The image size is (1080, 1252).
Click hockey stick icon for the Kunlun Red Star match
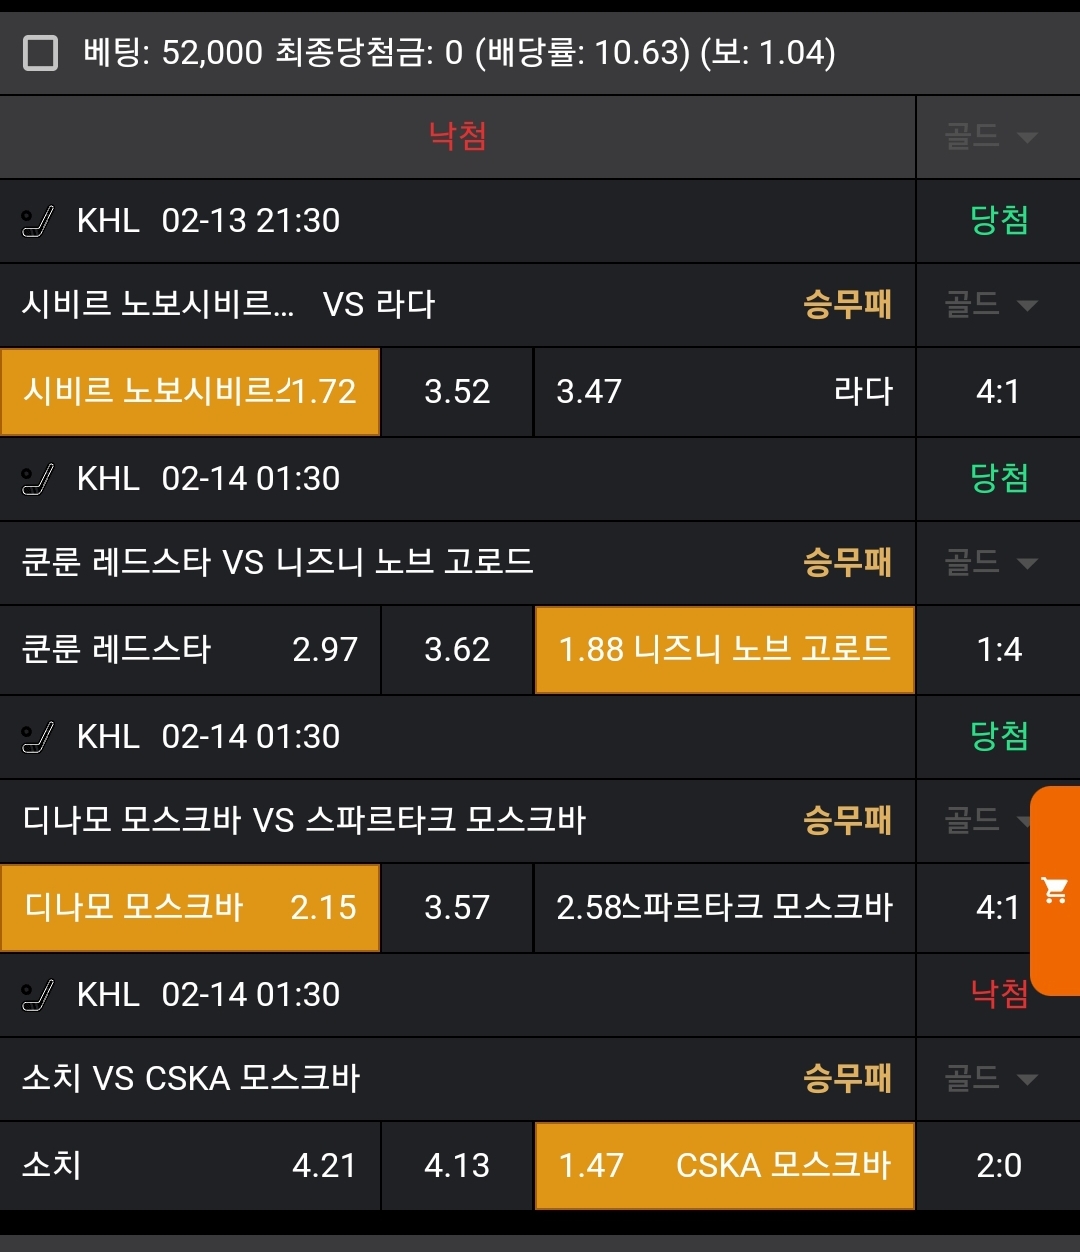coord(38,479)
